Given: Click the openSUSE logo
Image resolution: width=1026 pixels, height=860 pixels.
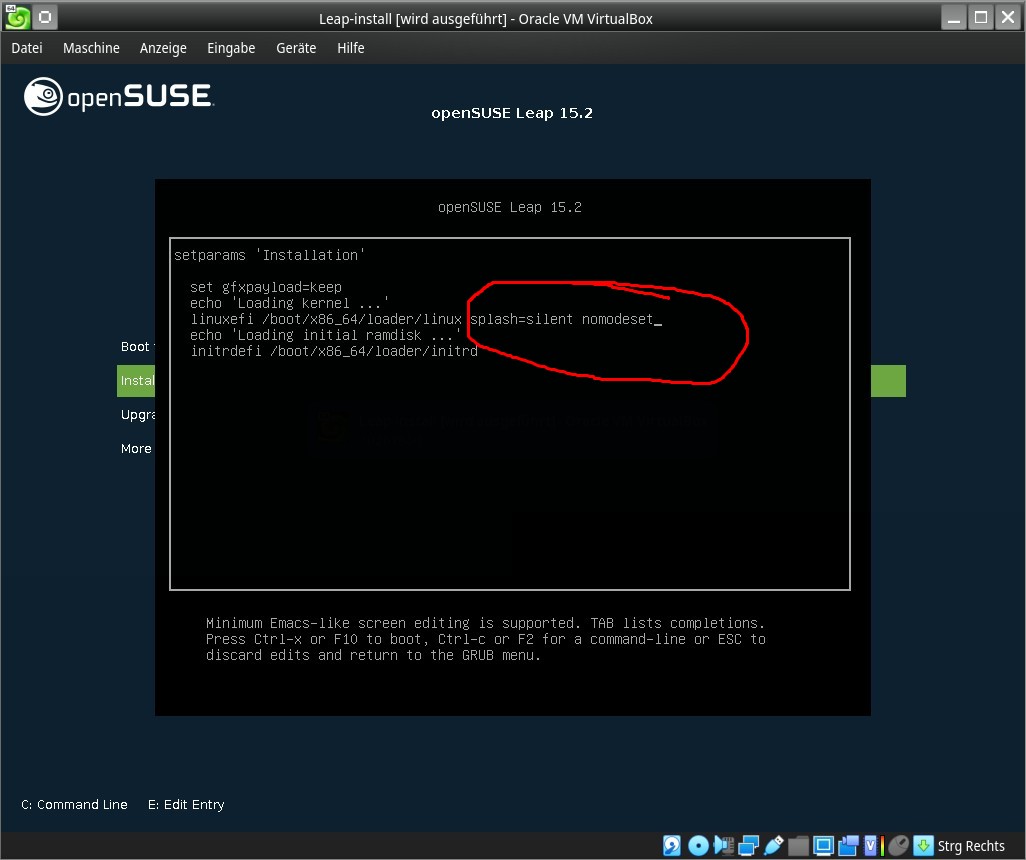Looking at the screenshot, I should tap(118, 96).
